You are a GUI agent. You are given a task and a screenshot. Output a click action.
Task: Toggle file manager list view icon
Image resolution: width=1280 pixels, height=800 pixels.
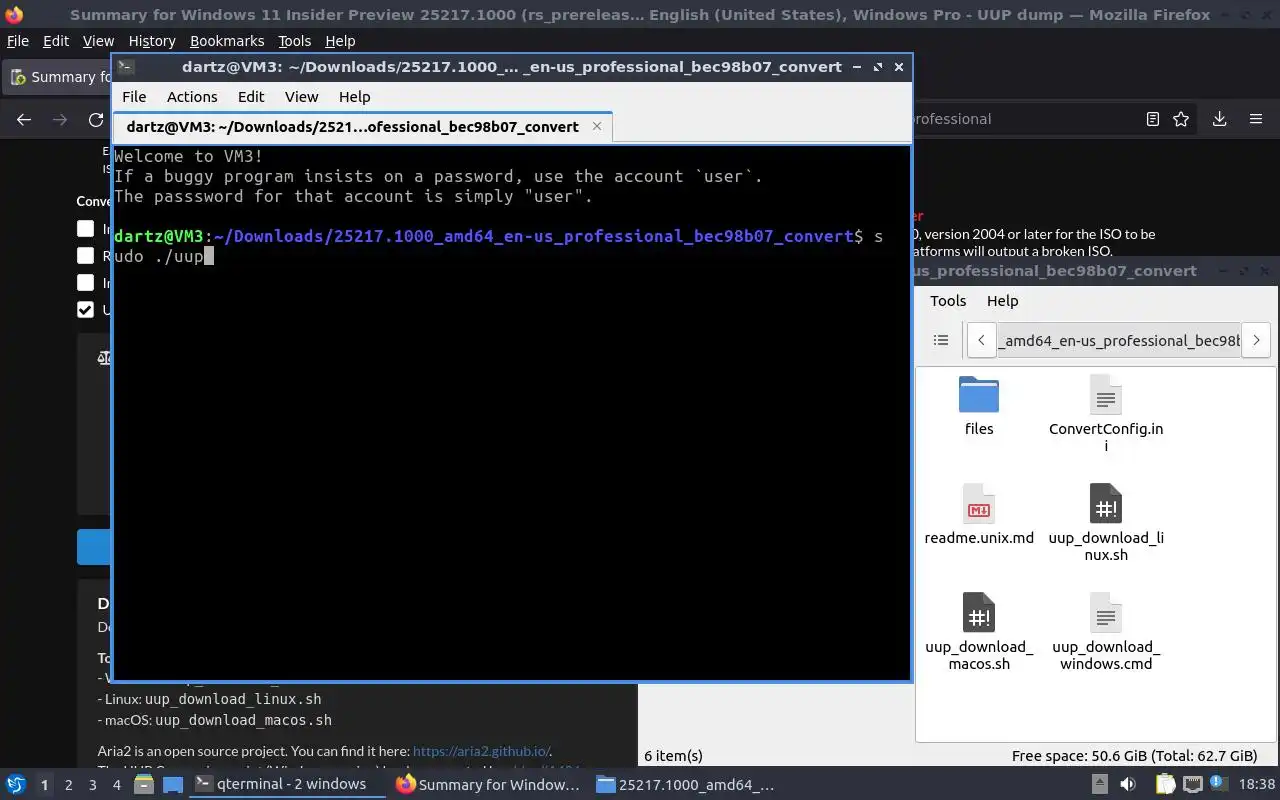click(940, 340)
